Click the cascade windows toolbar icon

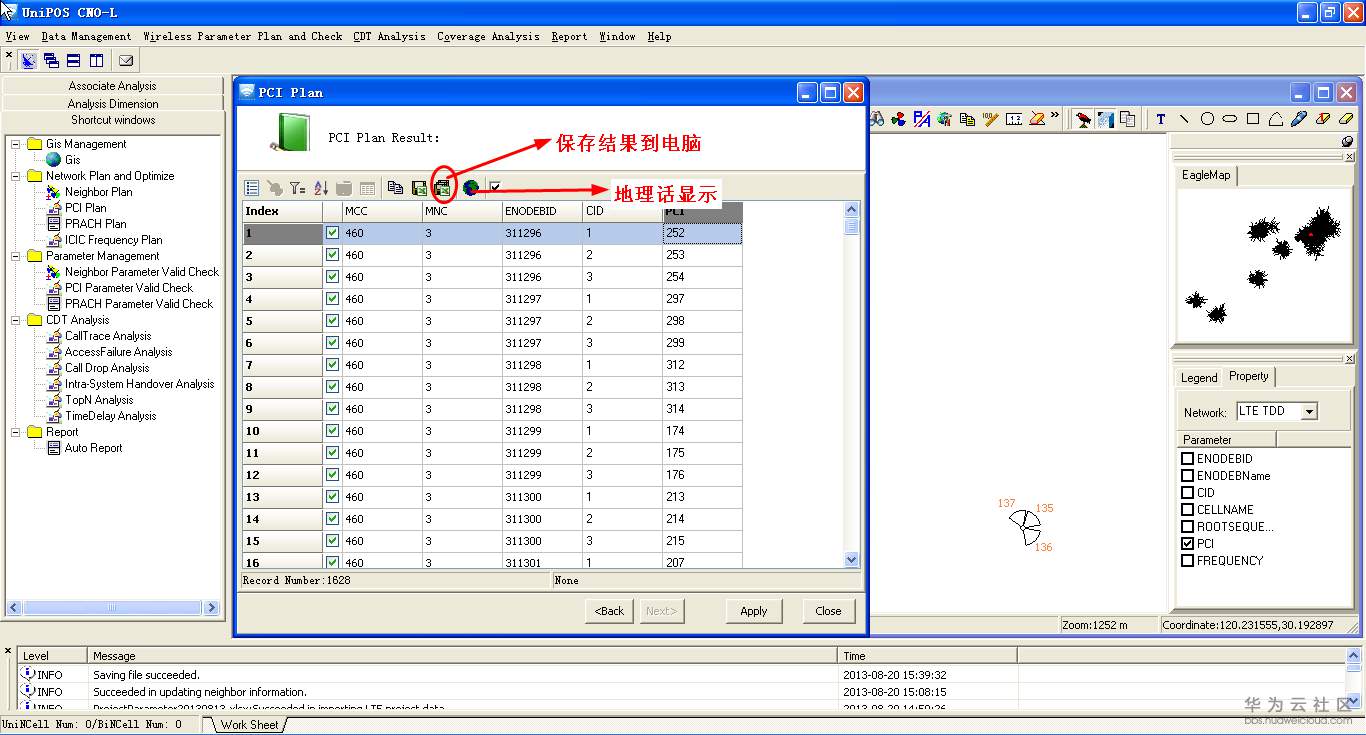pyautogui.click(x=50, y=61)
